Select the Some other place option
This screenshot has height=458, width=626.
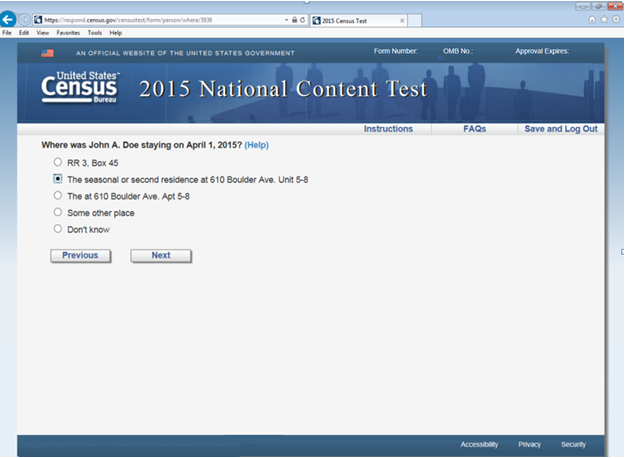(58, 212)
